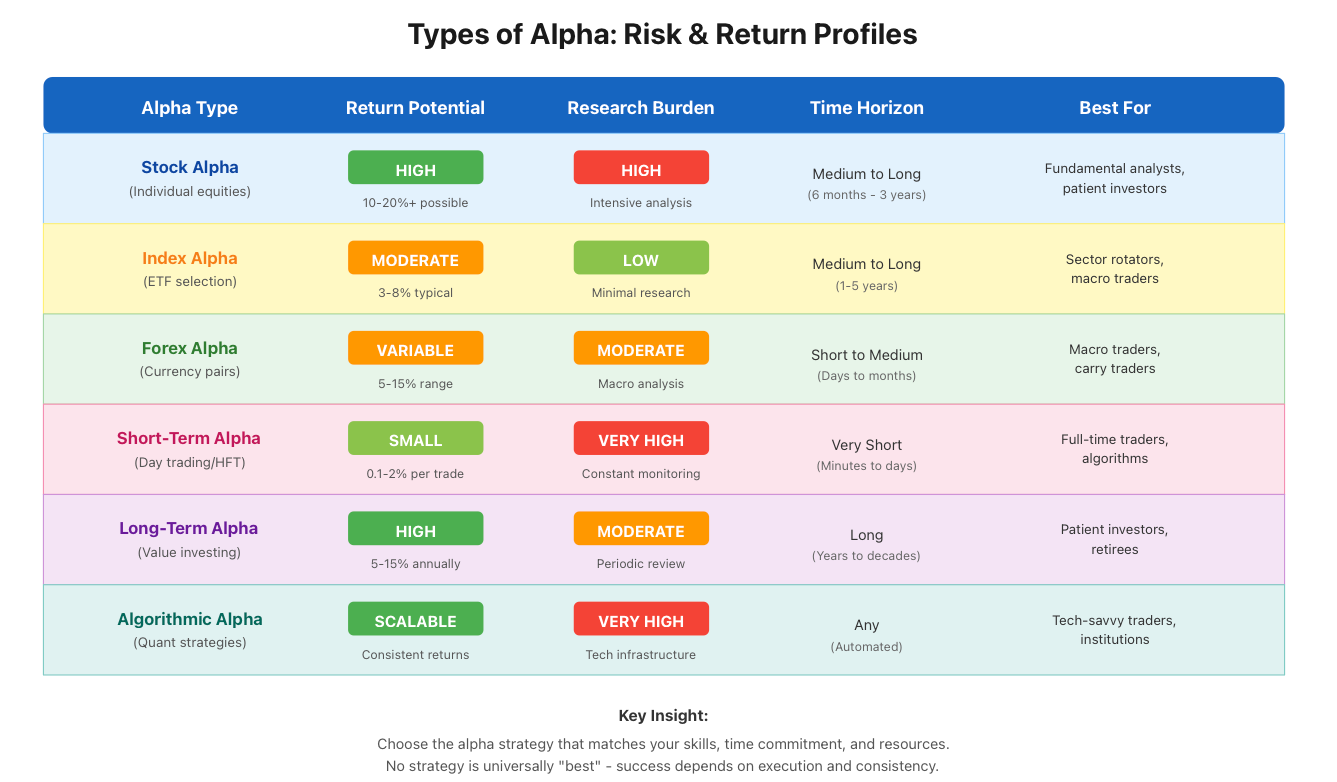Image resolution: width=1337 pixels, height=782 pixels.
Task: Select the orange MODERATE badge in Index Alpha row
Action: (x=415, y=258)
